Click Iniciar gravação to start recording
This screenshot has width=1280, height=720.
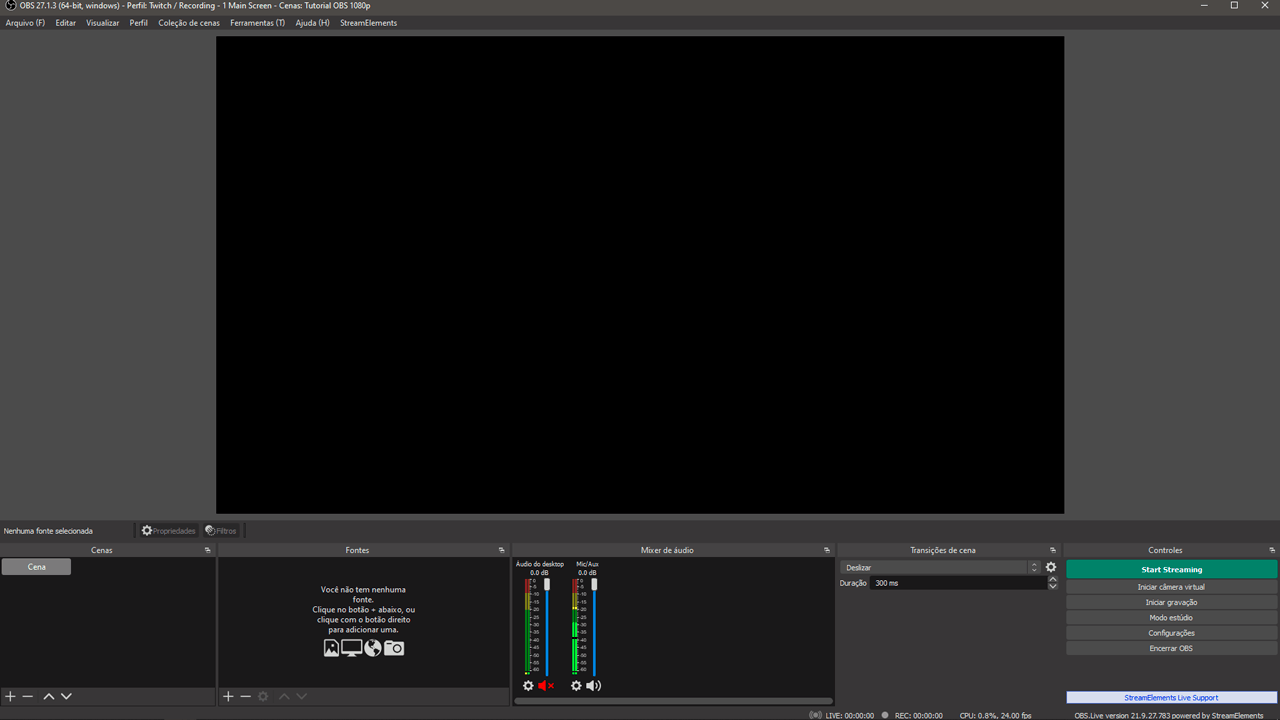point(1172,602)
